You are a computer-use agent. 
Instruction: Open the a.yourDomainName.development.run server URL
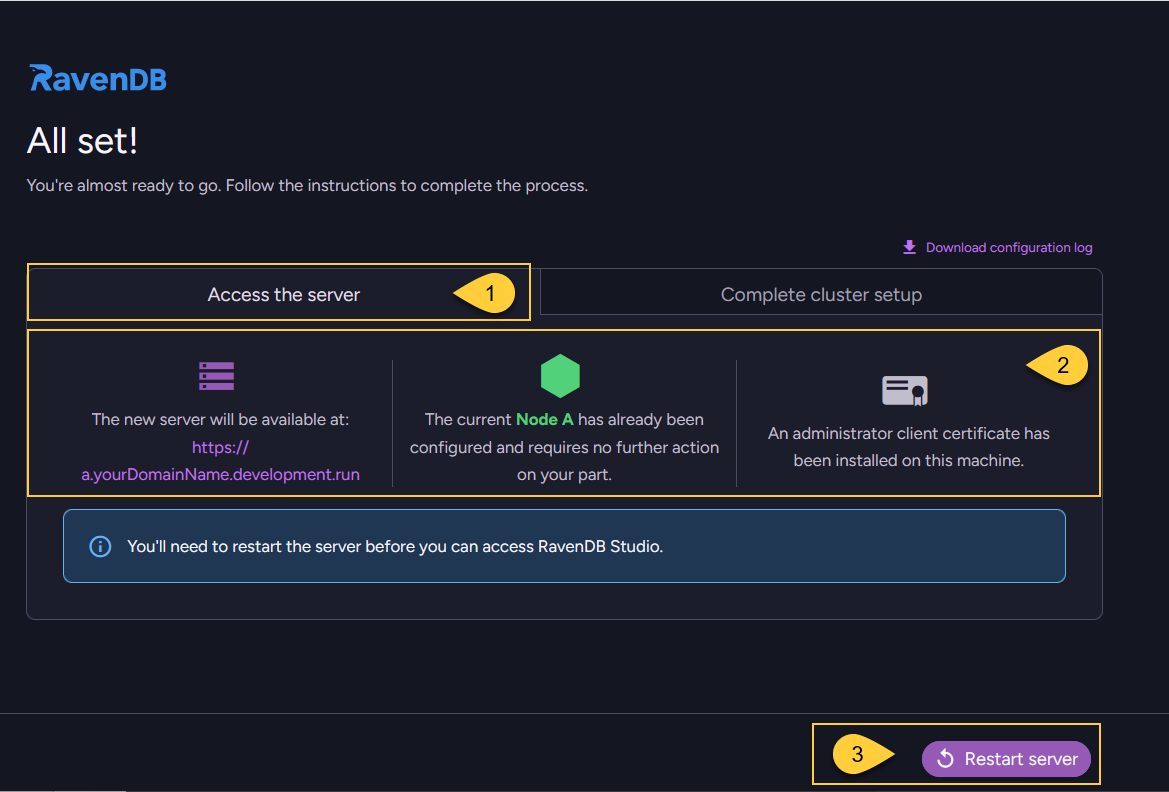pos(220,475)
